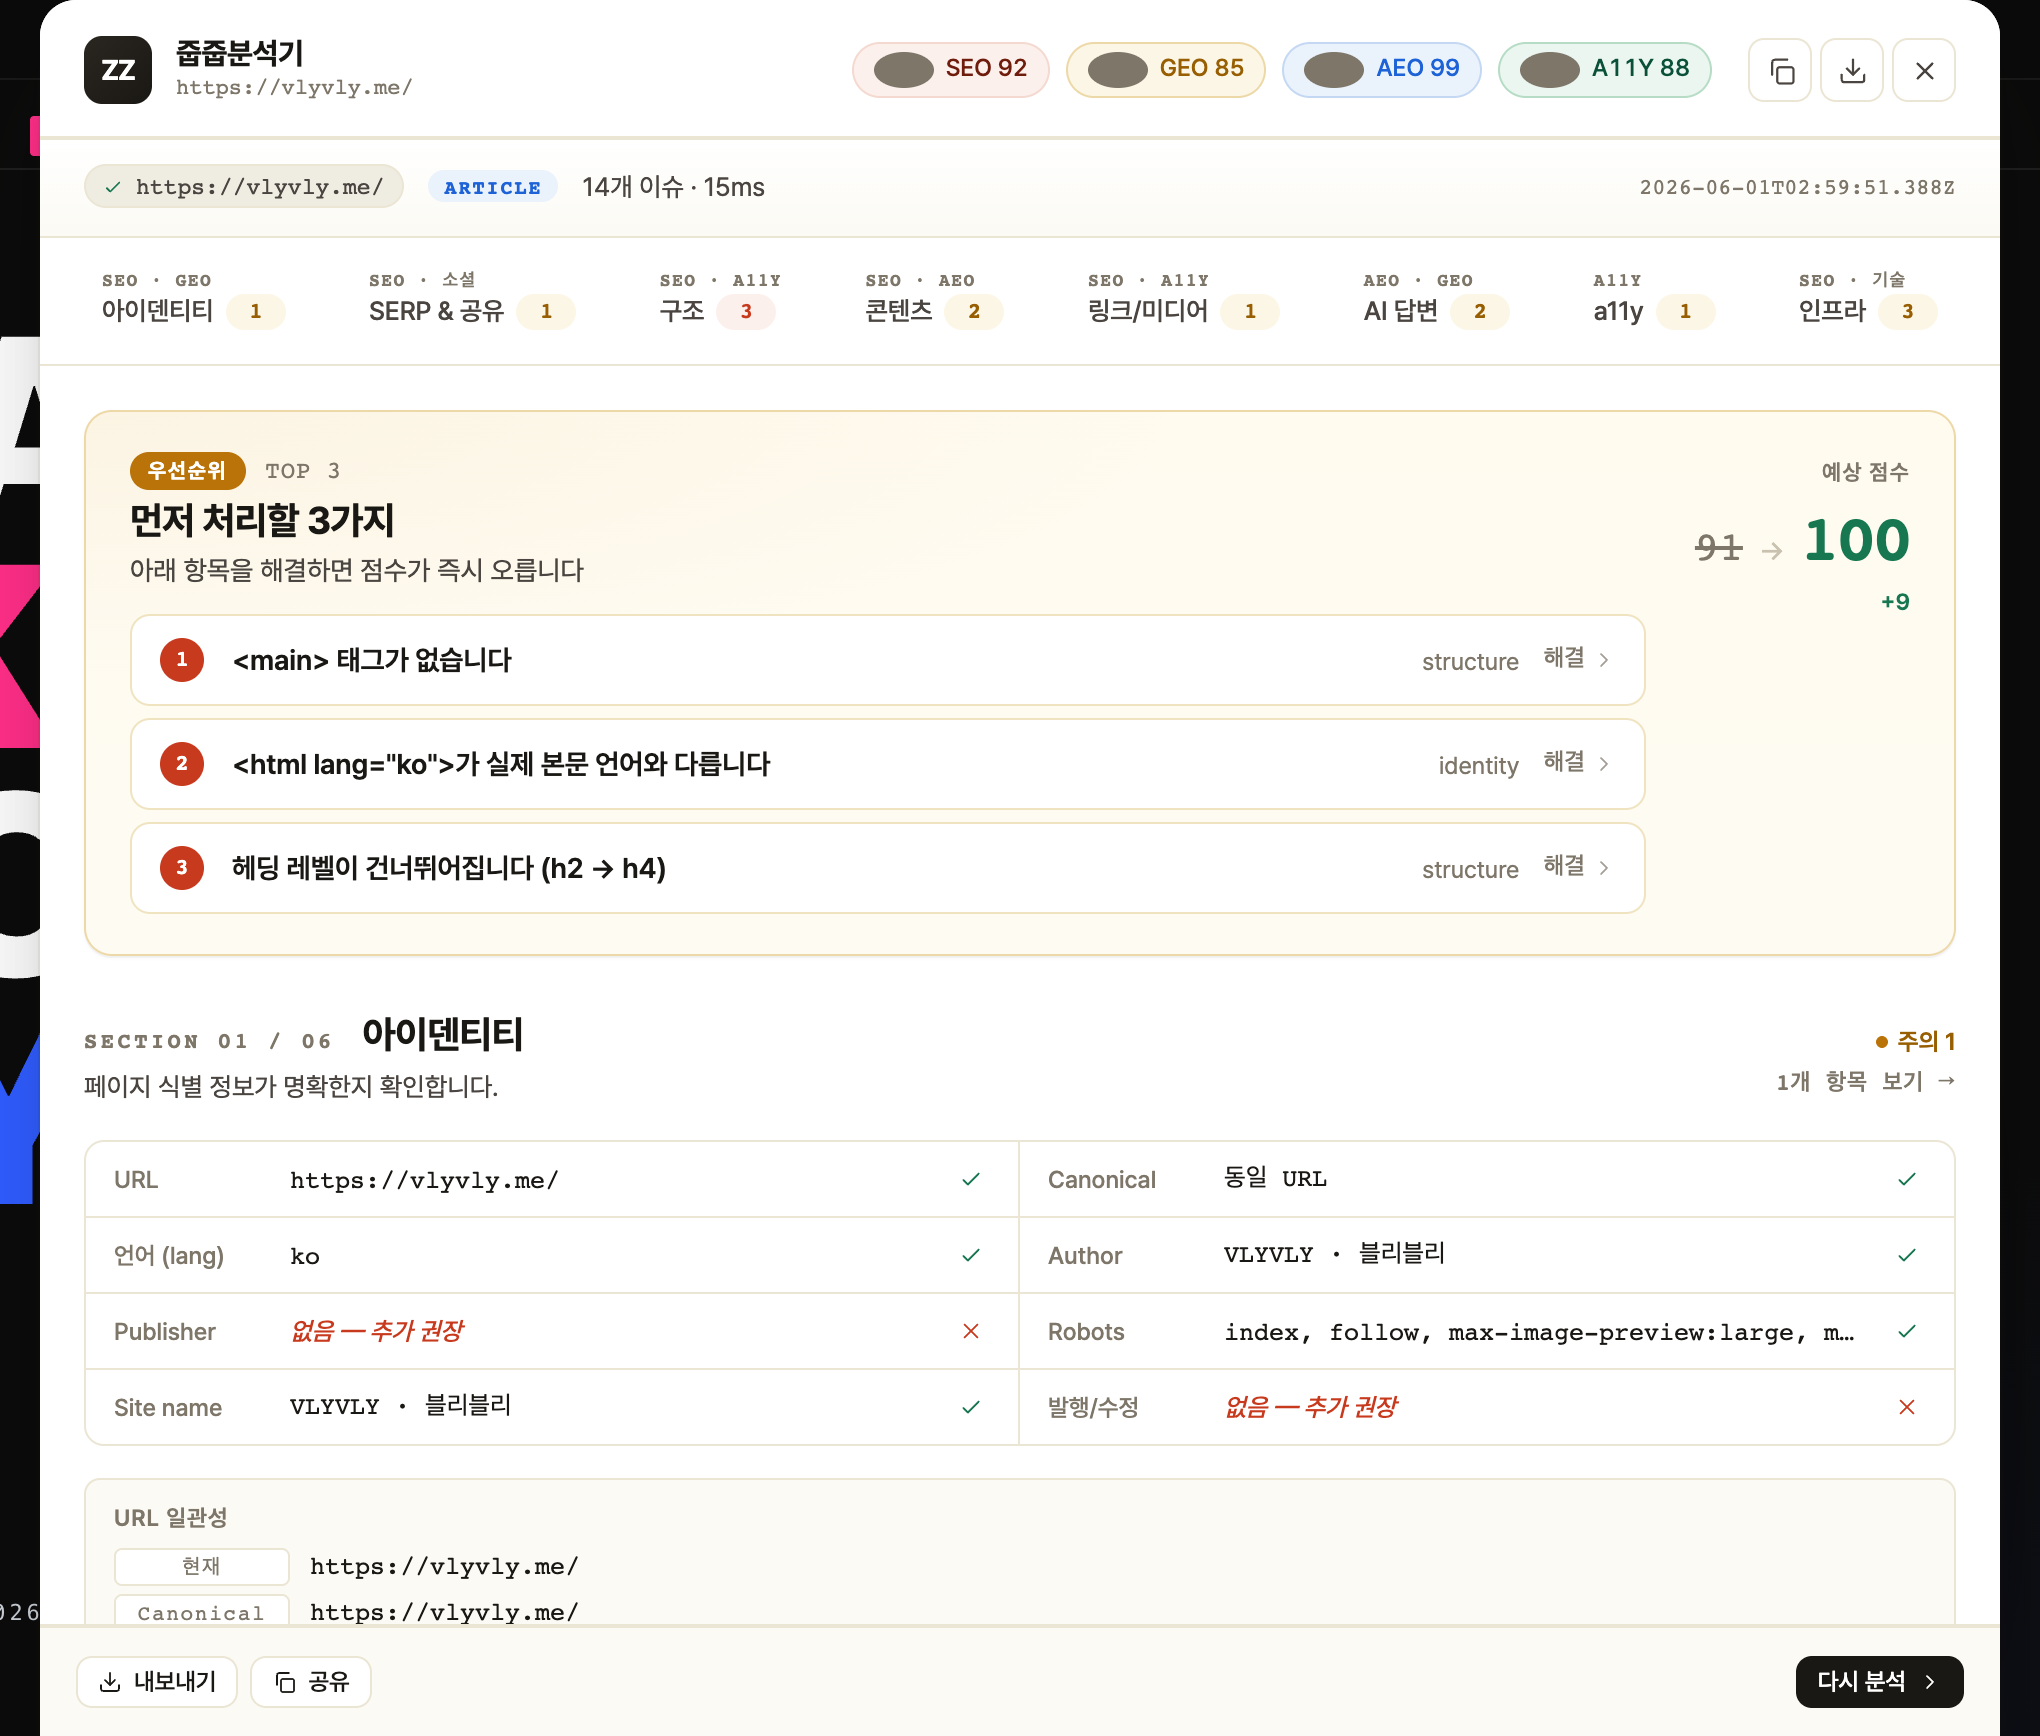Click the 아이덴티티 section heading

tap(442, 1034)
